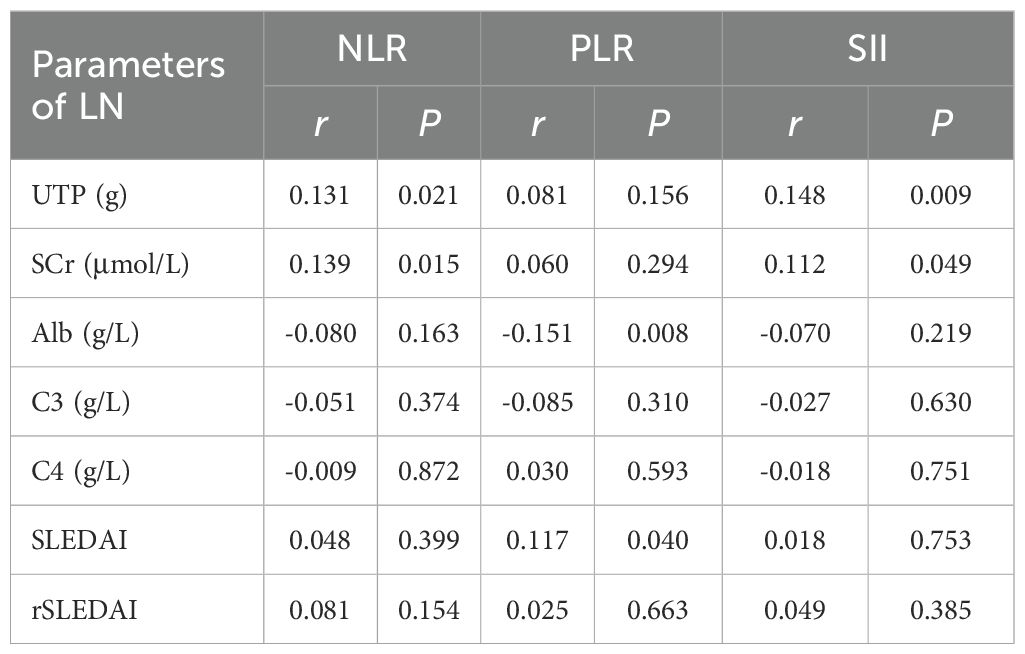Viewport: 1025px width, 654px height.
Task: Select the SCr (μmol/L) row label
Action: coord(111,263)
